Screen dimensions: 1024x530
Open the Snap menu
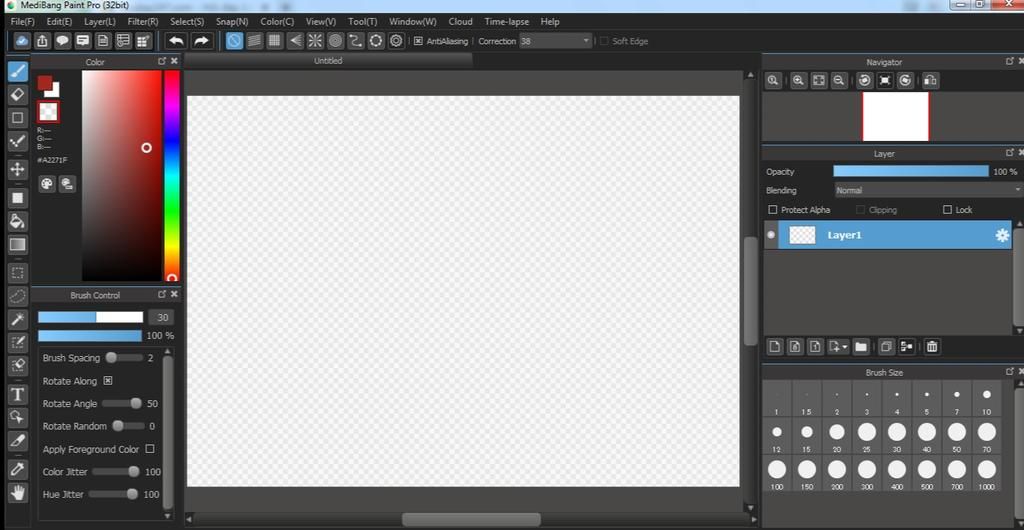tap(232, 22)
